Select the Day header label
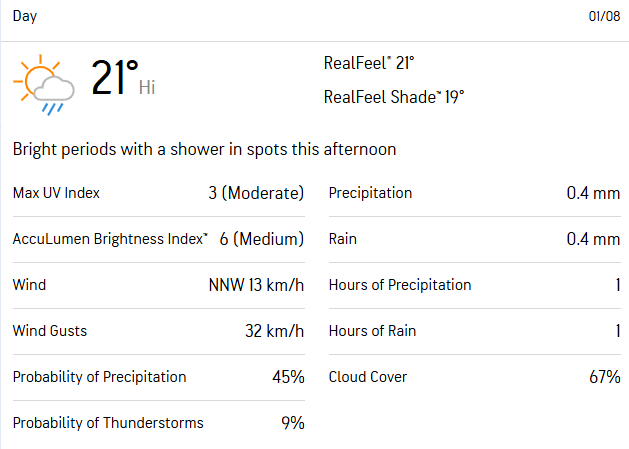The height and width of the screenshot is (449, 629). pos(25,16)
